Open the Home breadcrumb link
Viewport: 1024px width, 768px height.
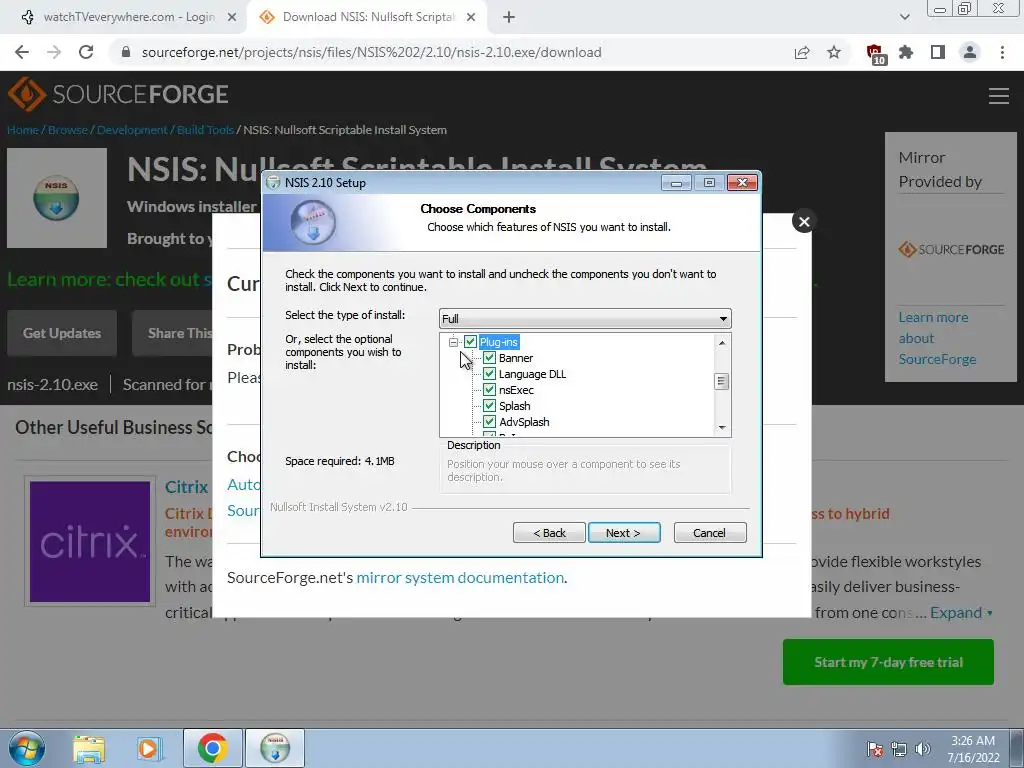[x=23, y=130]
